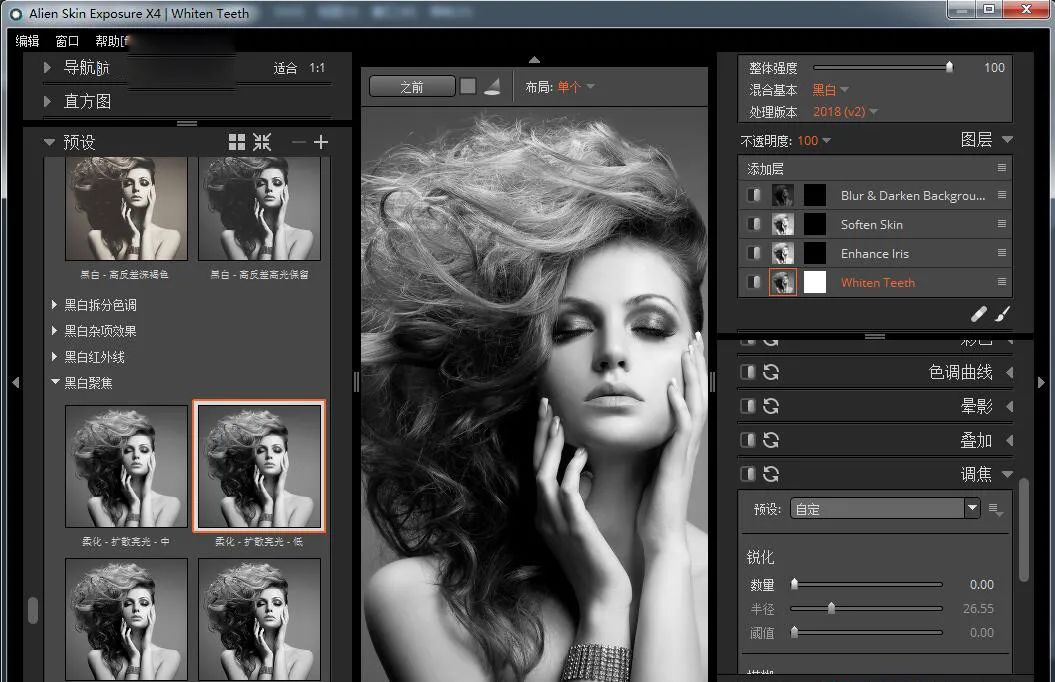The width and height of the screenshot is (1055, 682).
Task: Open options menu for Soften Skin layer
Action: [x=1002, y=223]
